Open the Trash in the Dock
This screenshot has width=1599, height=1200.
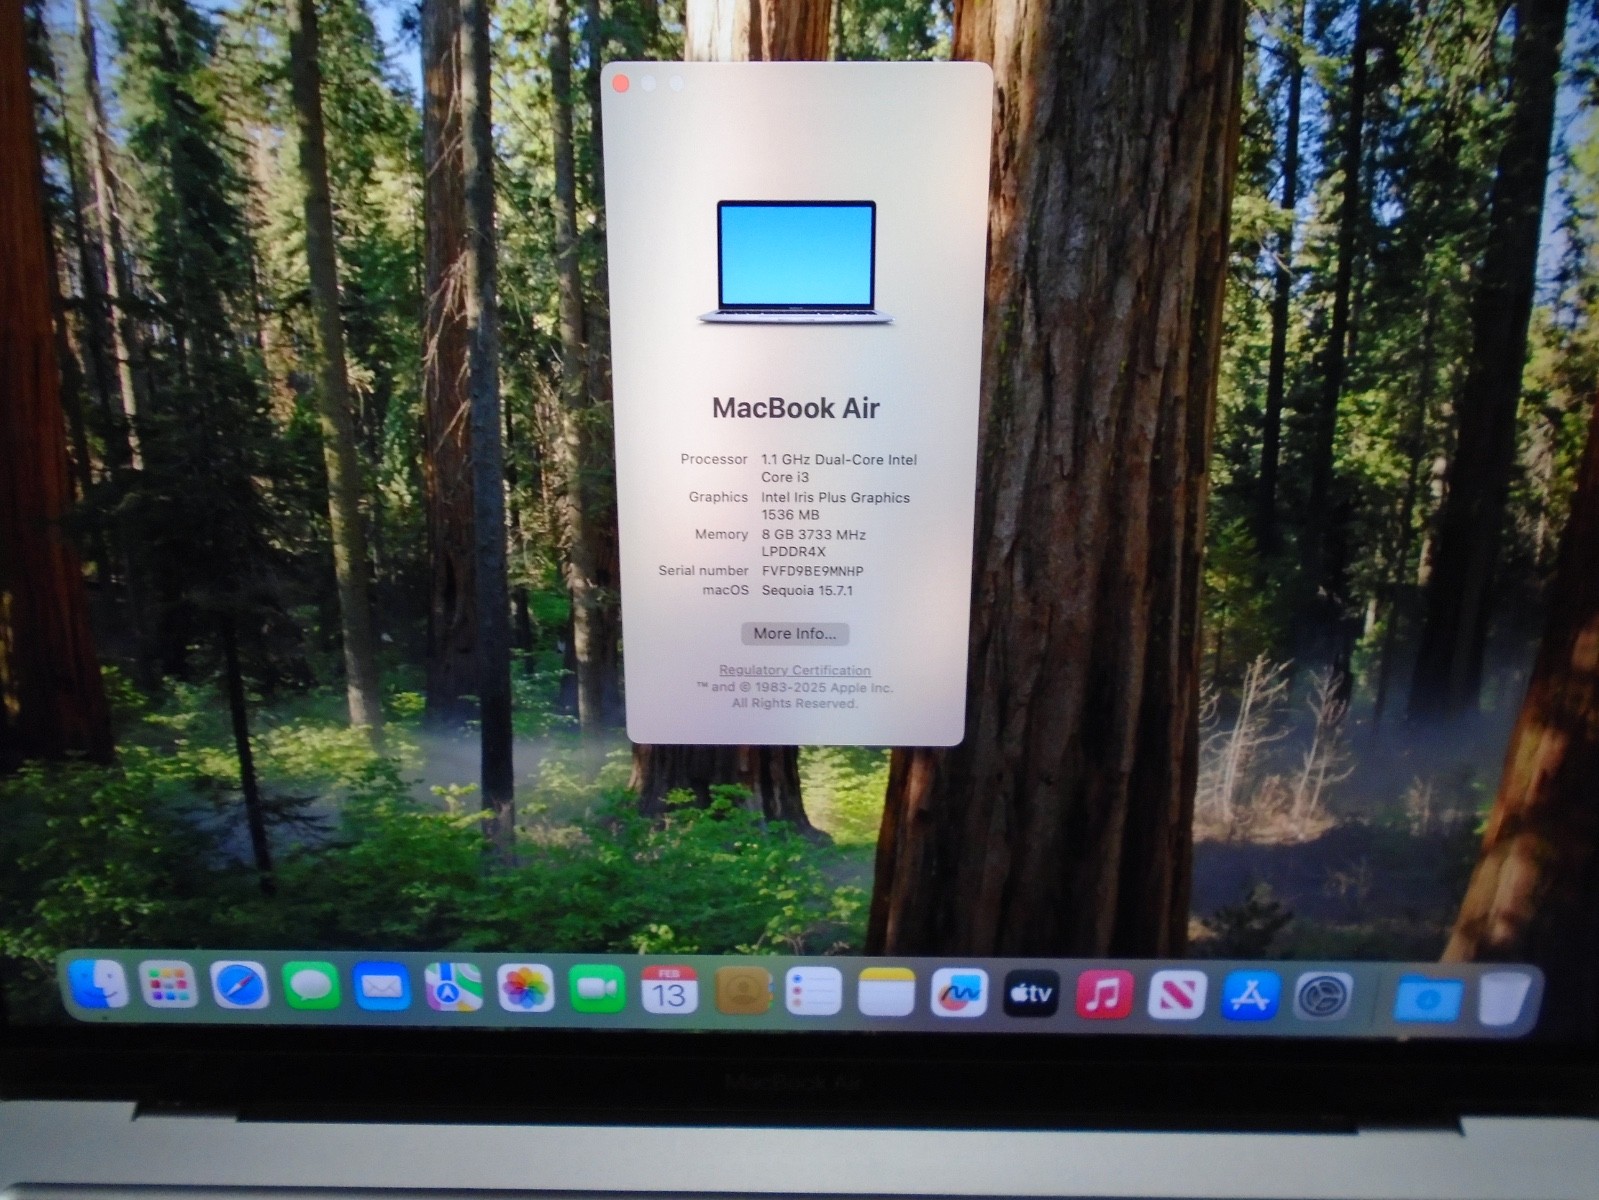tap(1504, 998)
